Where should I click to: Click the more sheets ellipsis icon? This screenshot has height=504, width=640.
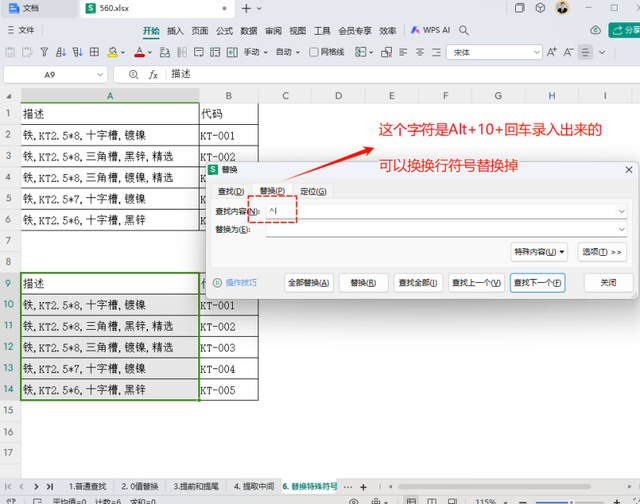[x=348, y=487]
